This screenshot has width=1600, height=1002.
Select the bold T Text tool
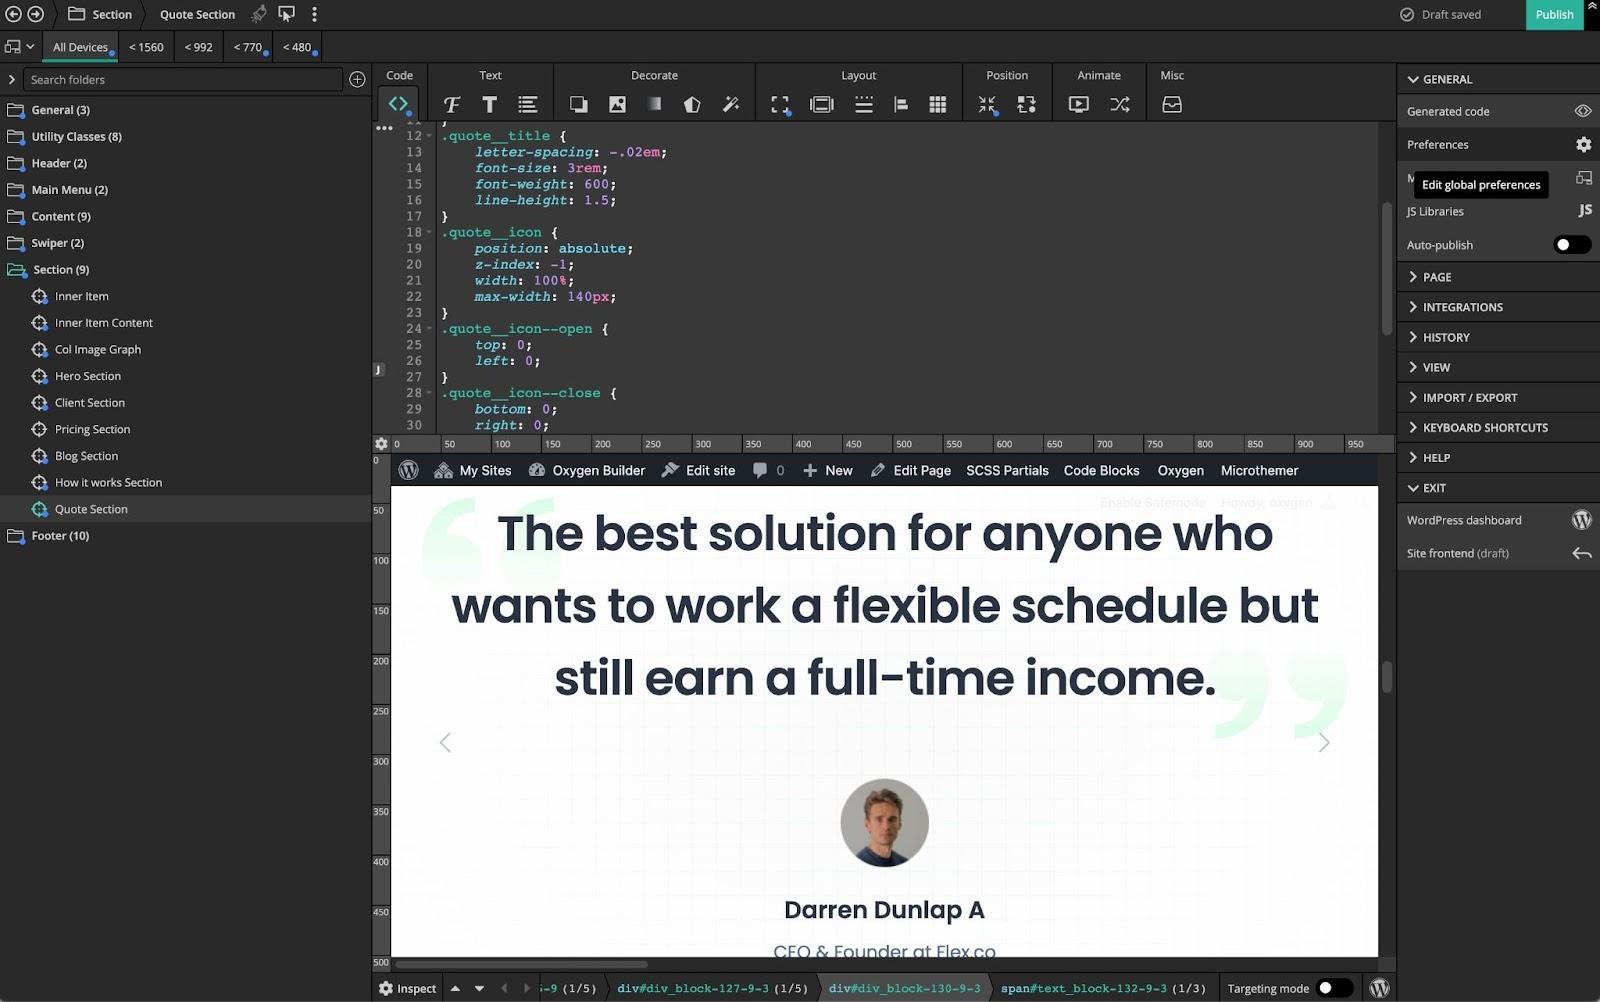click(489, 104)
